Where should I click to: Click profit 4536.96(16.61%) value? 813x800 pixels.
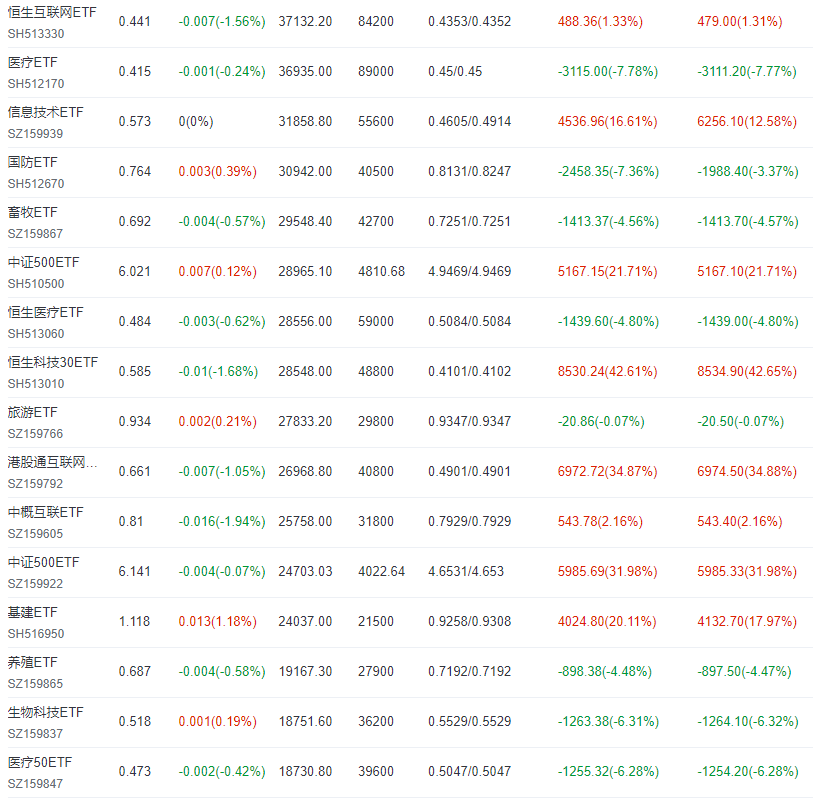pyautogui.click(x=607, y=122)
